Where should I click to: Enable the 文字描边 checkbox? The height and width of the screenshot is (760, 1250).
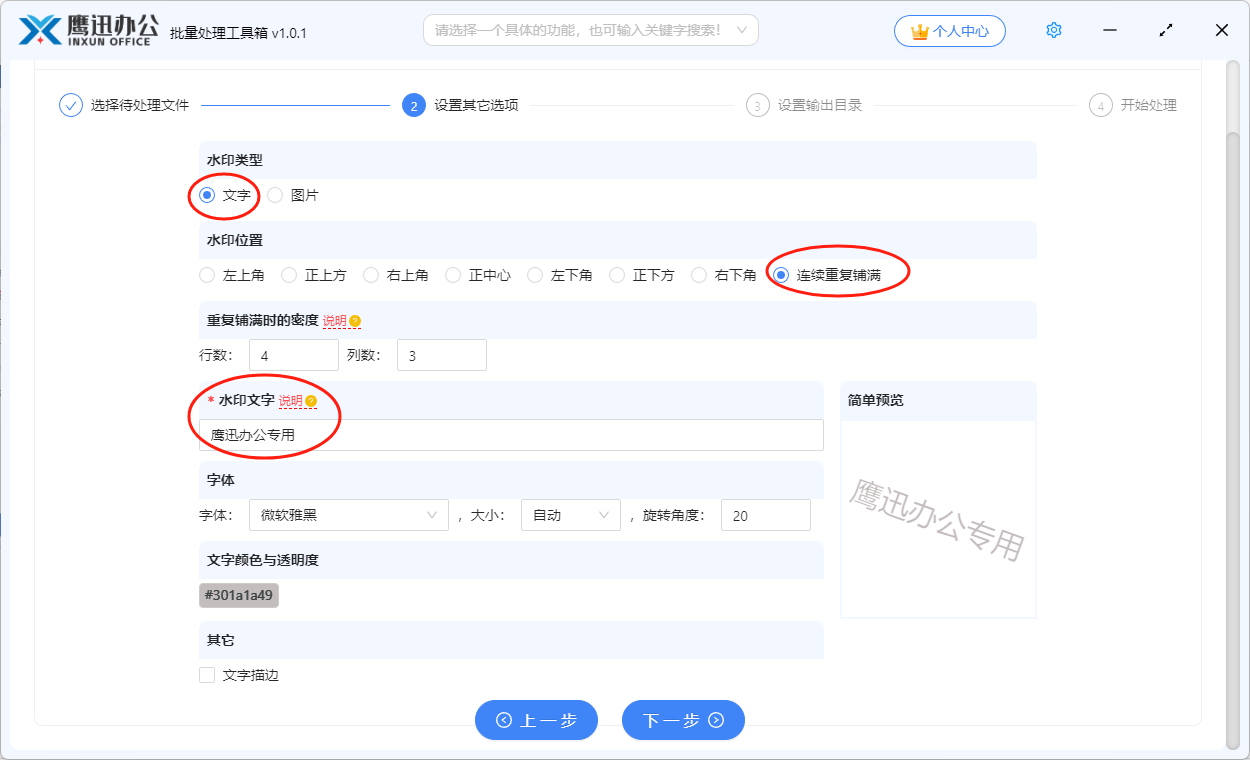[x=207, y=675]
